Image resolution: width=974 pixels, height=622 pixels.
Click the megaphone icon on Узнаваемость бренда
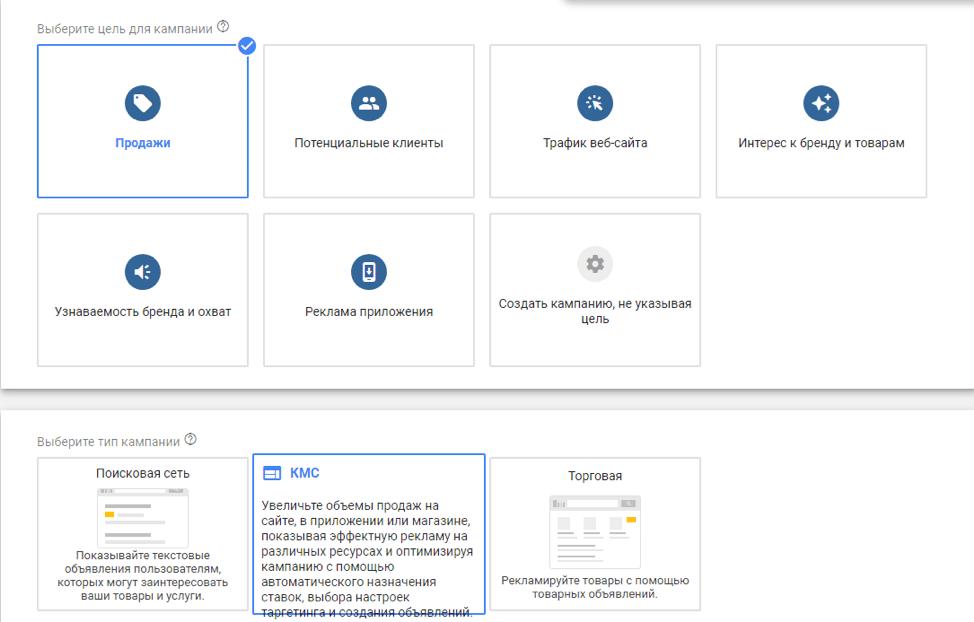pos(142,271)
